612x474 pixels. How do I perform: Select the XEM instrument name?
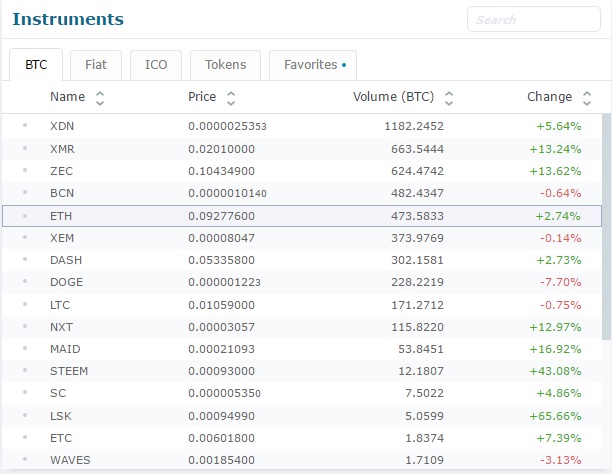[62, 238]
